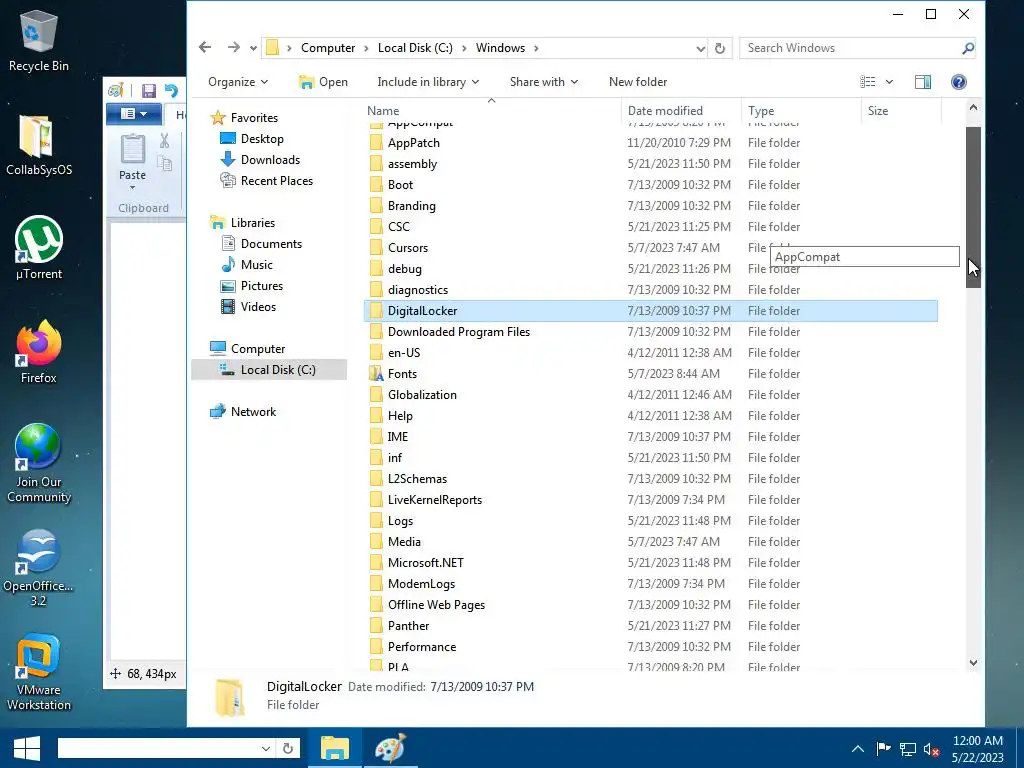
Task: Open the Paint file menu button
Action: click(133, 114)
